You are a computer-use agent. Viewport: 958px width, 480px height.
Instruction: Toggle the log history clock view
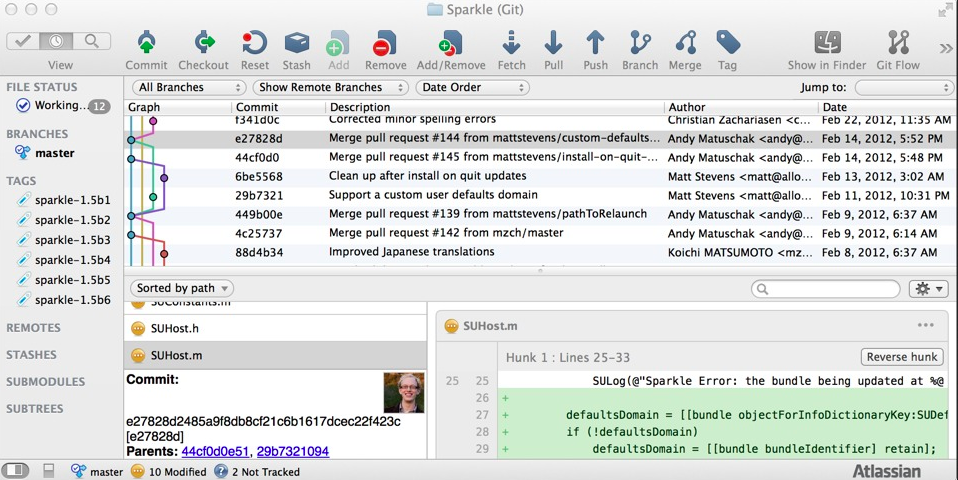click(x=56, y=41)
